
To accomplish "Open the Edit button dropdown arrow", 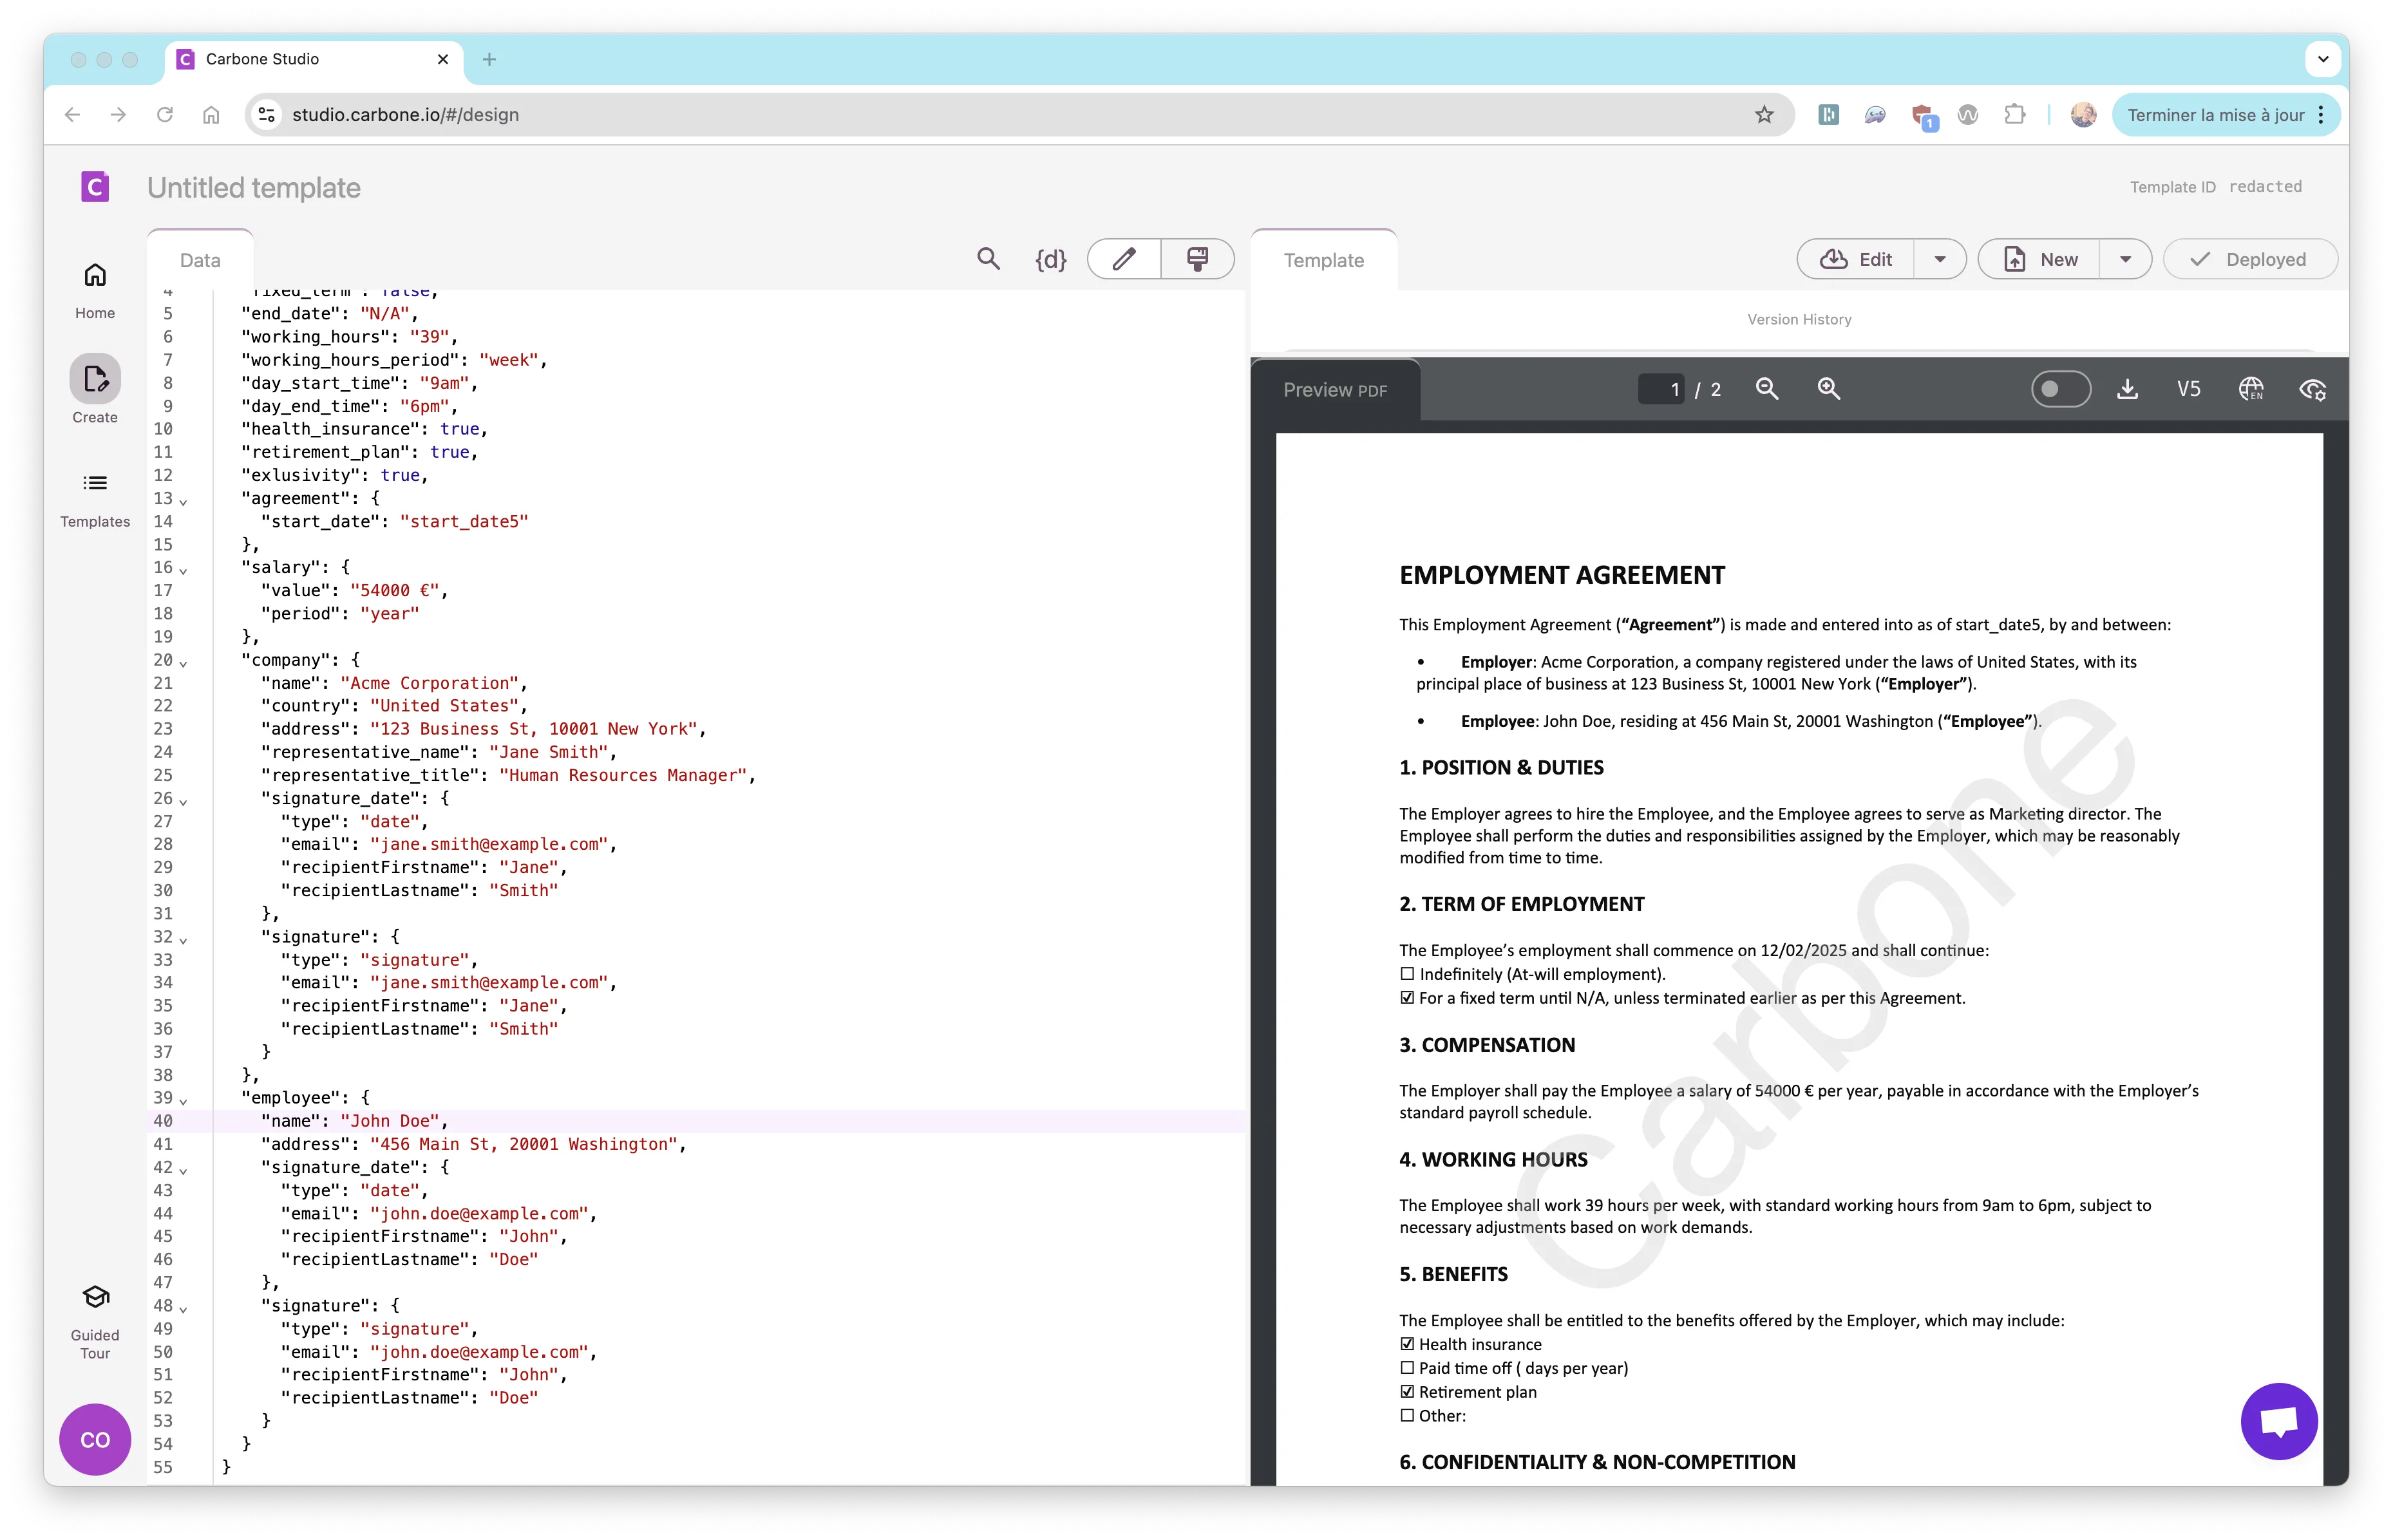I will tap(1940, 259).
